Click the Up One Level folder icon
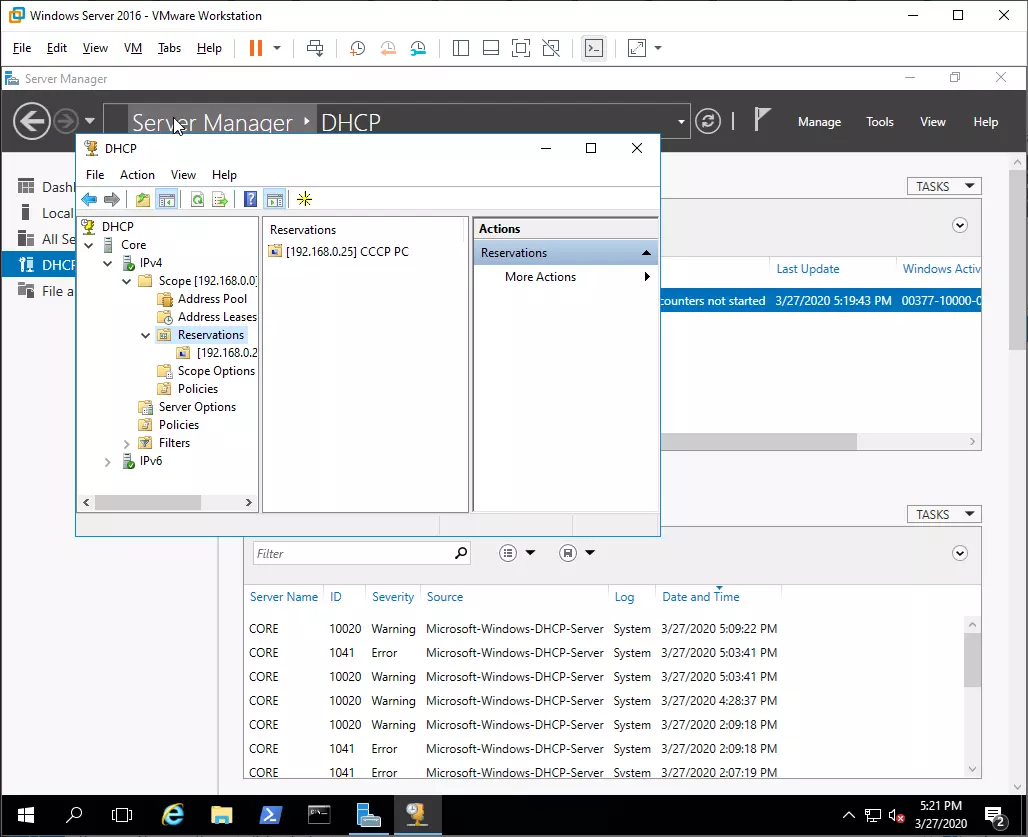This screenshot has height=837, width=1028. pyautogui.click(x=143, y=200)
